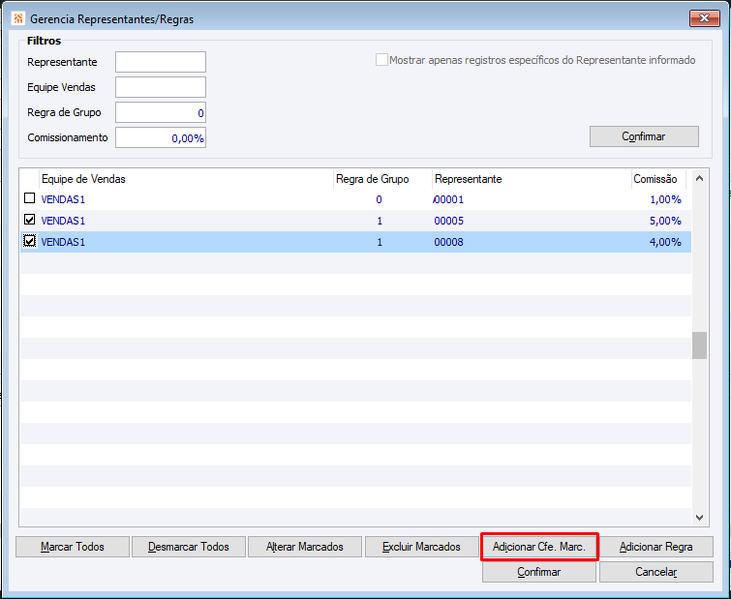Click the 1,00% commission value
Viewport: 731px width, 599px height.
pyautogui.click(x=665, y=200)
